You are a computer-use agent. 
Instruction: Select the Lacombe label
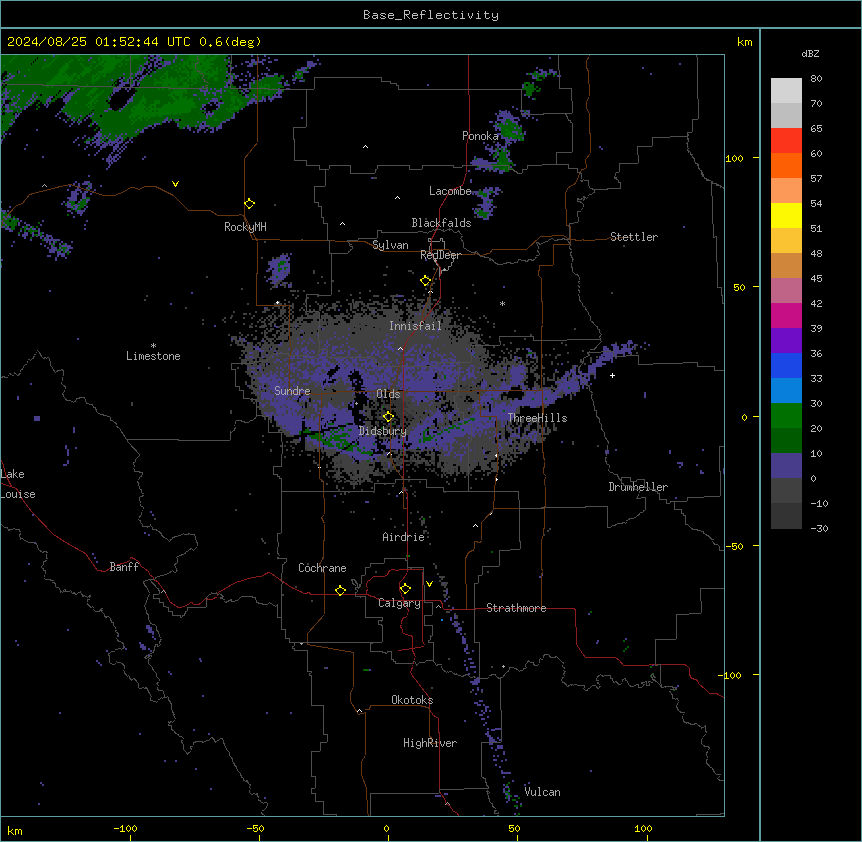point(450,191)
